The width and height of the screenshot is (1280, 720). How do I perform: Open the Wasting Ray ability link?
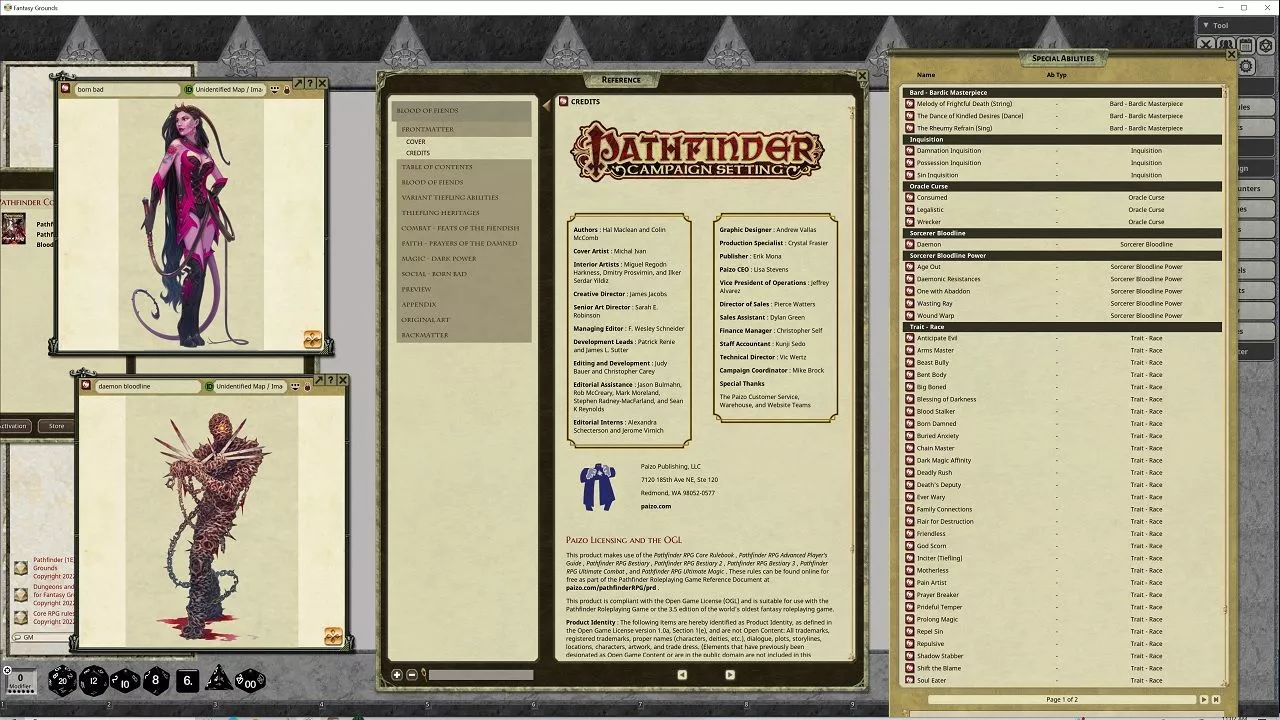pyautogui.click(x=909, y=303)
